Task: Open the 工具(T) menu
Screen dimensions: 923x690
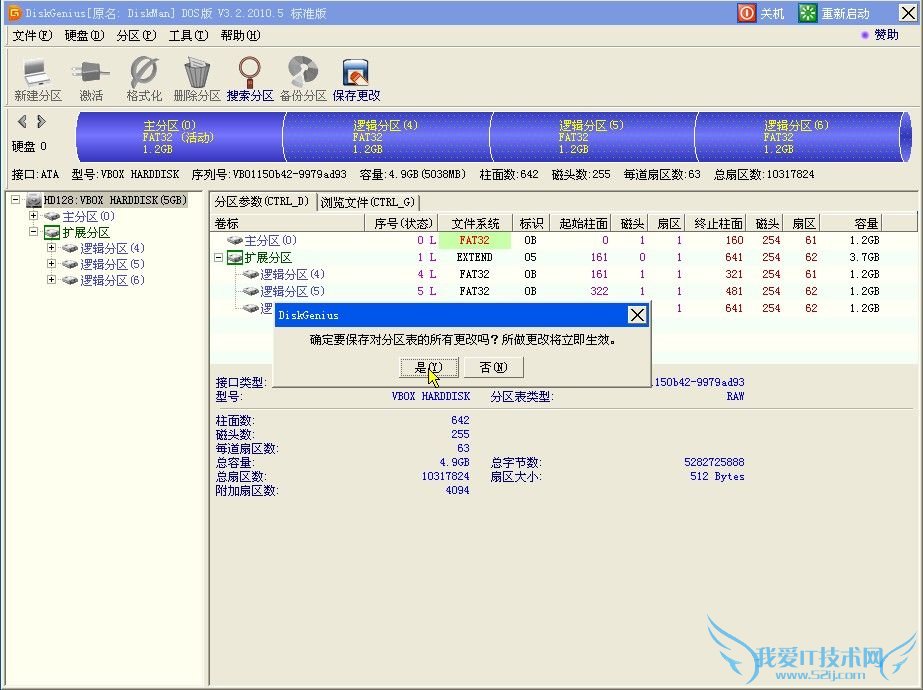Action: [x=188, y=35]
